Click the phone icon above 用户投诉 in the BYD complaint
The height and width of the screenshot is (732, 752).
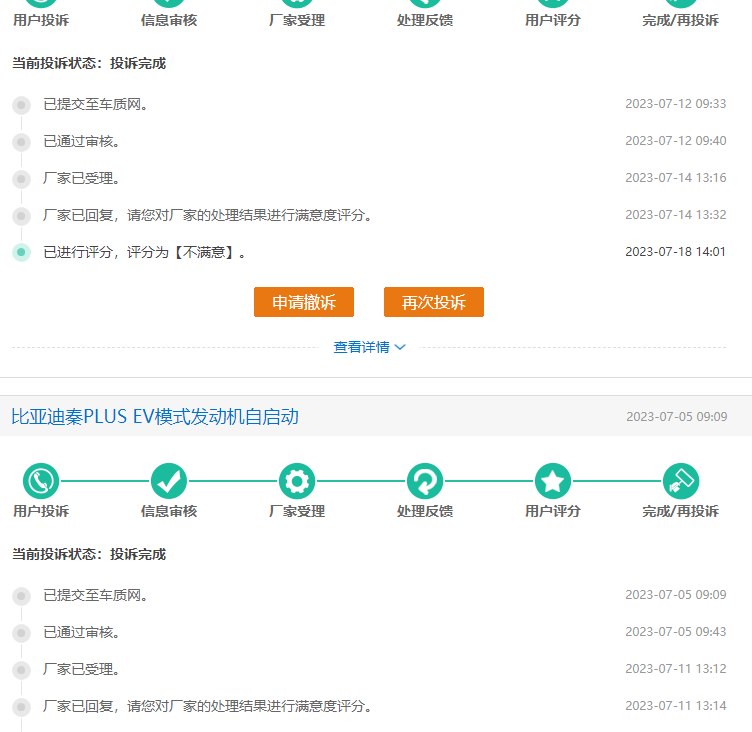pos(41,481)
